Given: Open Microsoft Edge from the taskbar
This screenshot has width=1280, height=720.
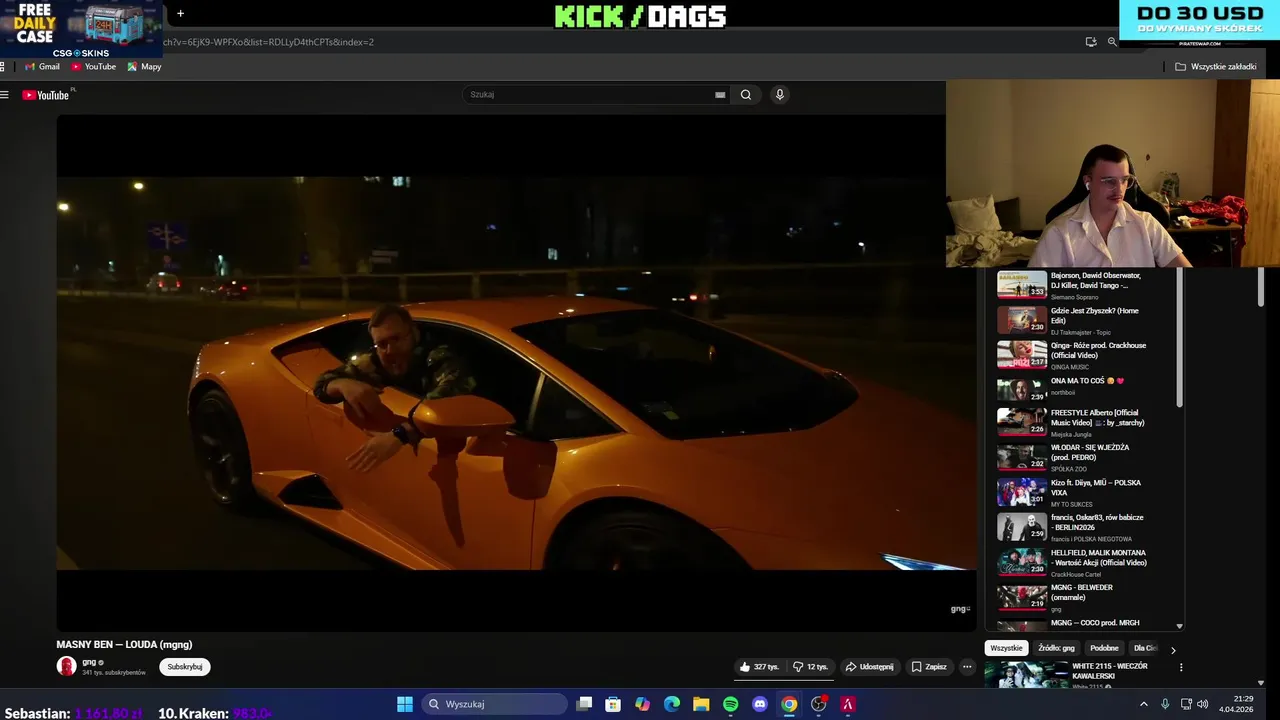Looking at the screenshot, I should click(672, 704).
